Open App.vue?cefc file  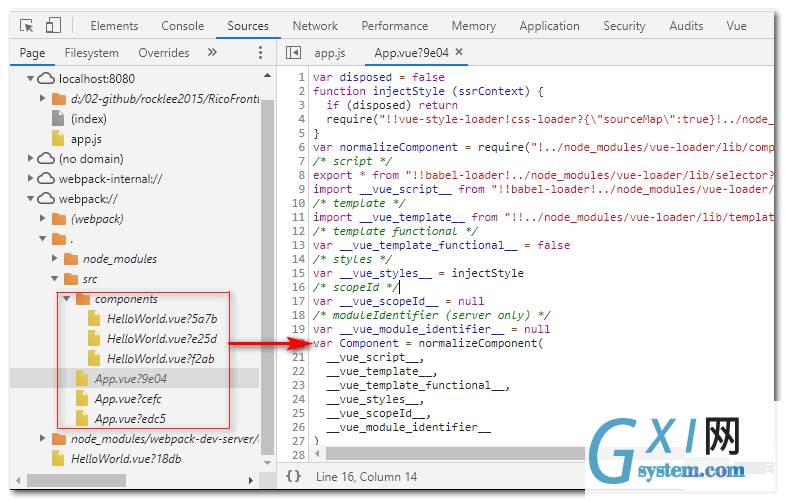tap(128, 399)
